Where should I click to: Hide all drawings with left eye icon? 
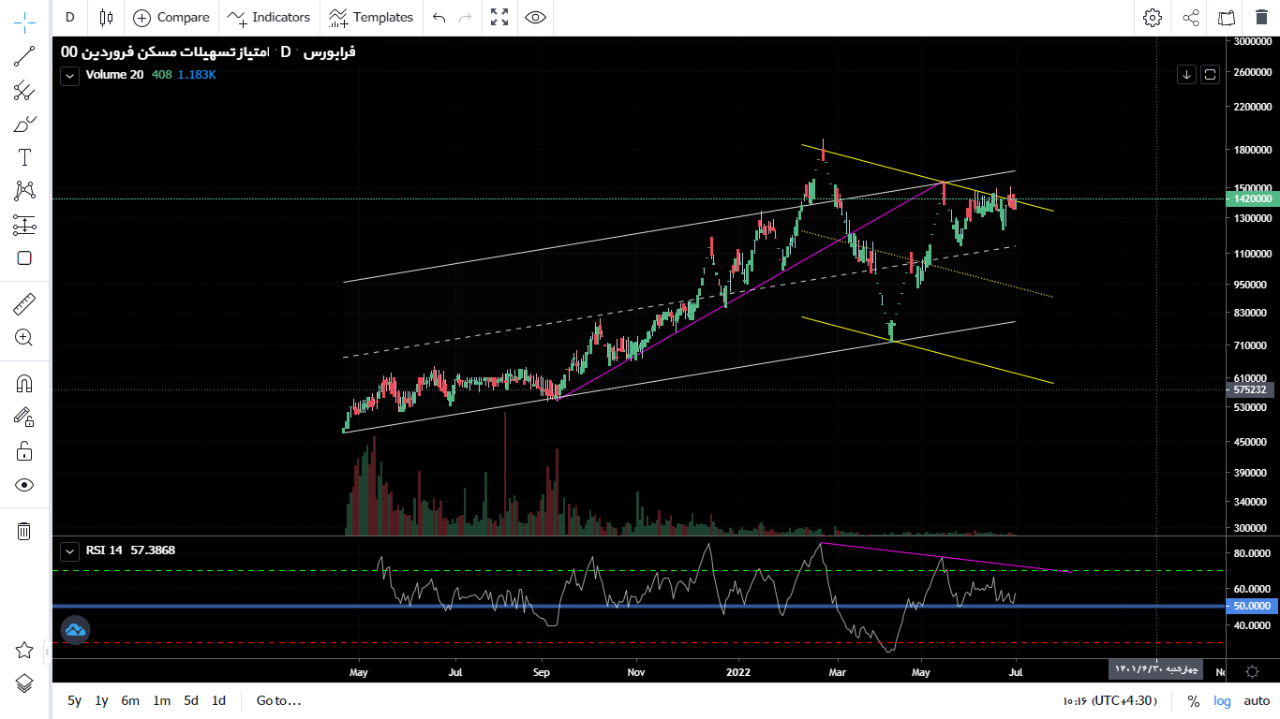(x=24, y=485)
